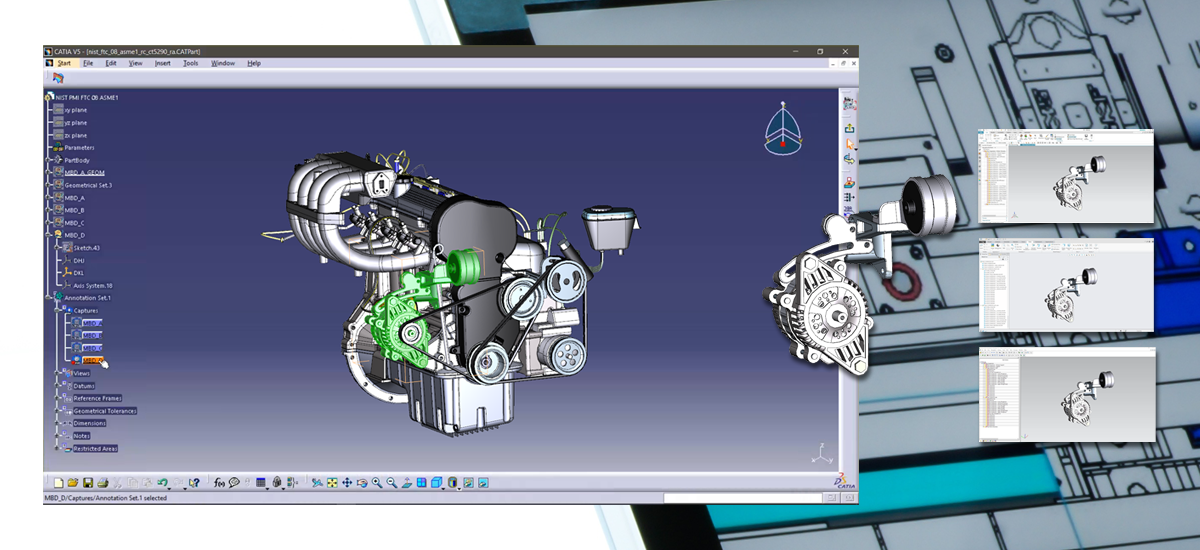This screenshot has width=1200, height=550.
Task: Select Dimensions in the tree
Action: (x=90, y=423)
